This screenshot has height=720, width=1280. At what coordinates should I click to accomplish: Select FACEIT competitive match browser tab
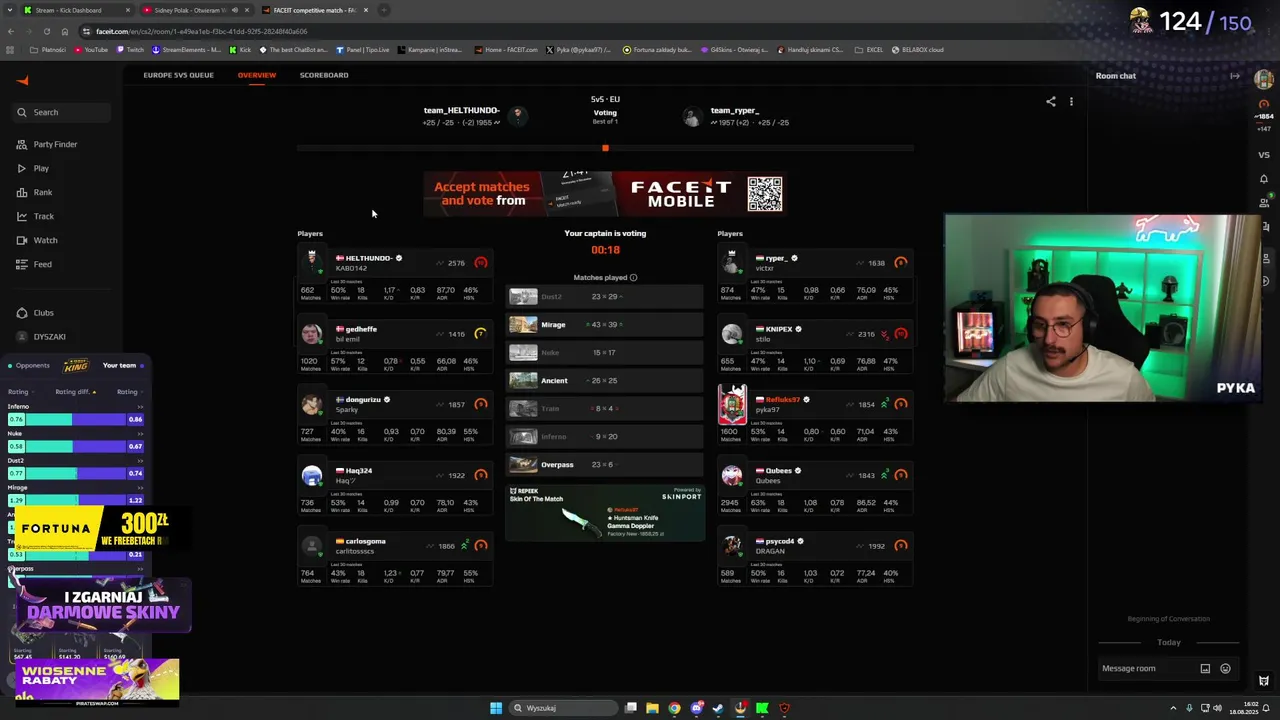click(x=314, y=10)
